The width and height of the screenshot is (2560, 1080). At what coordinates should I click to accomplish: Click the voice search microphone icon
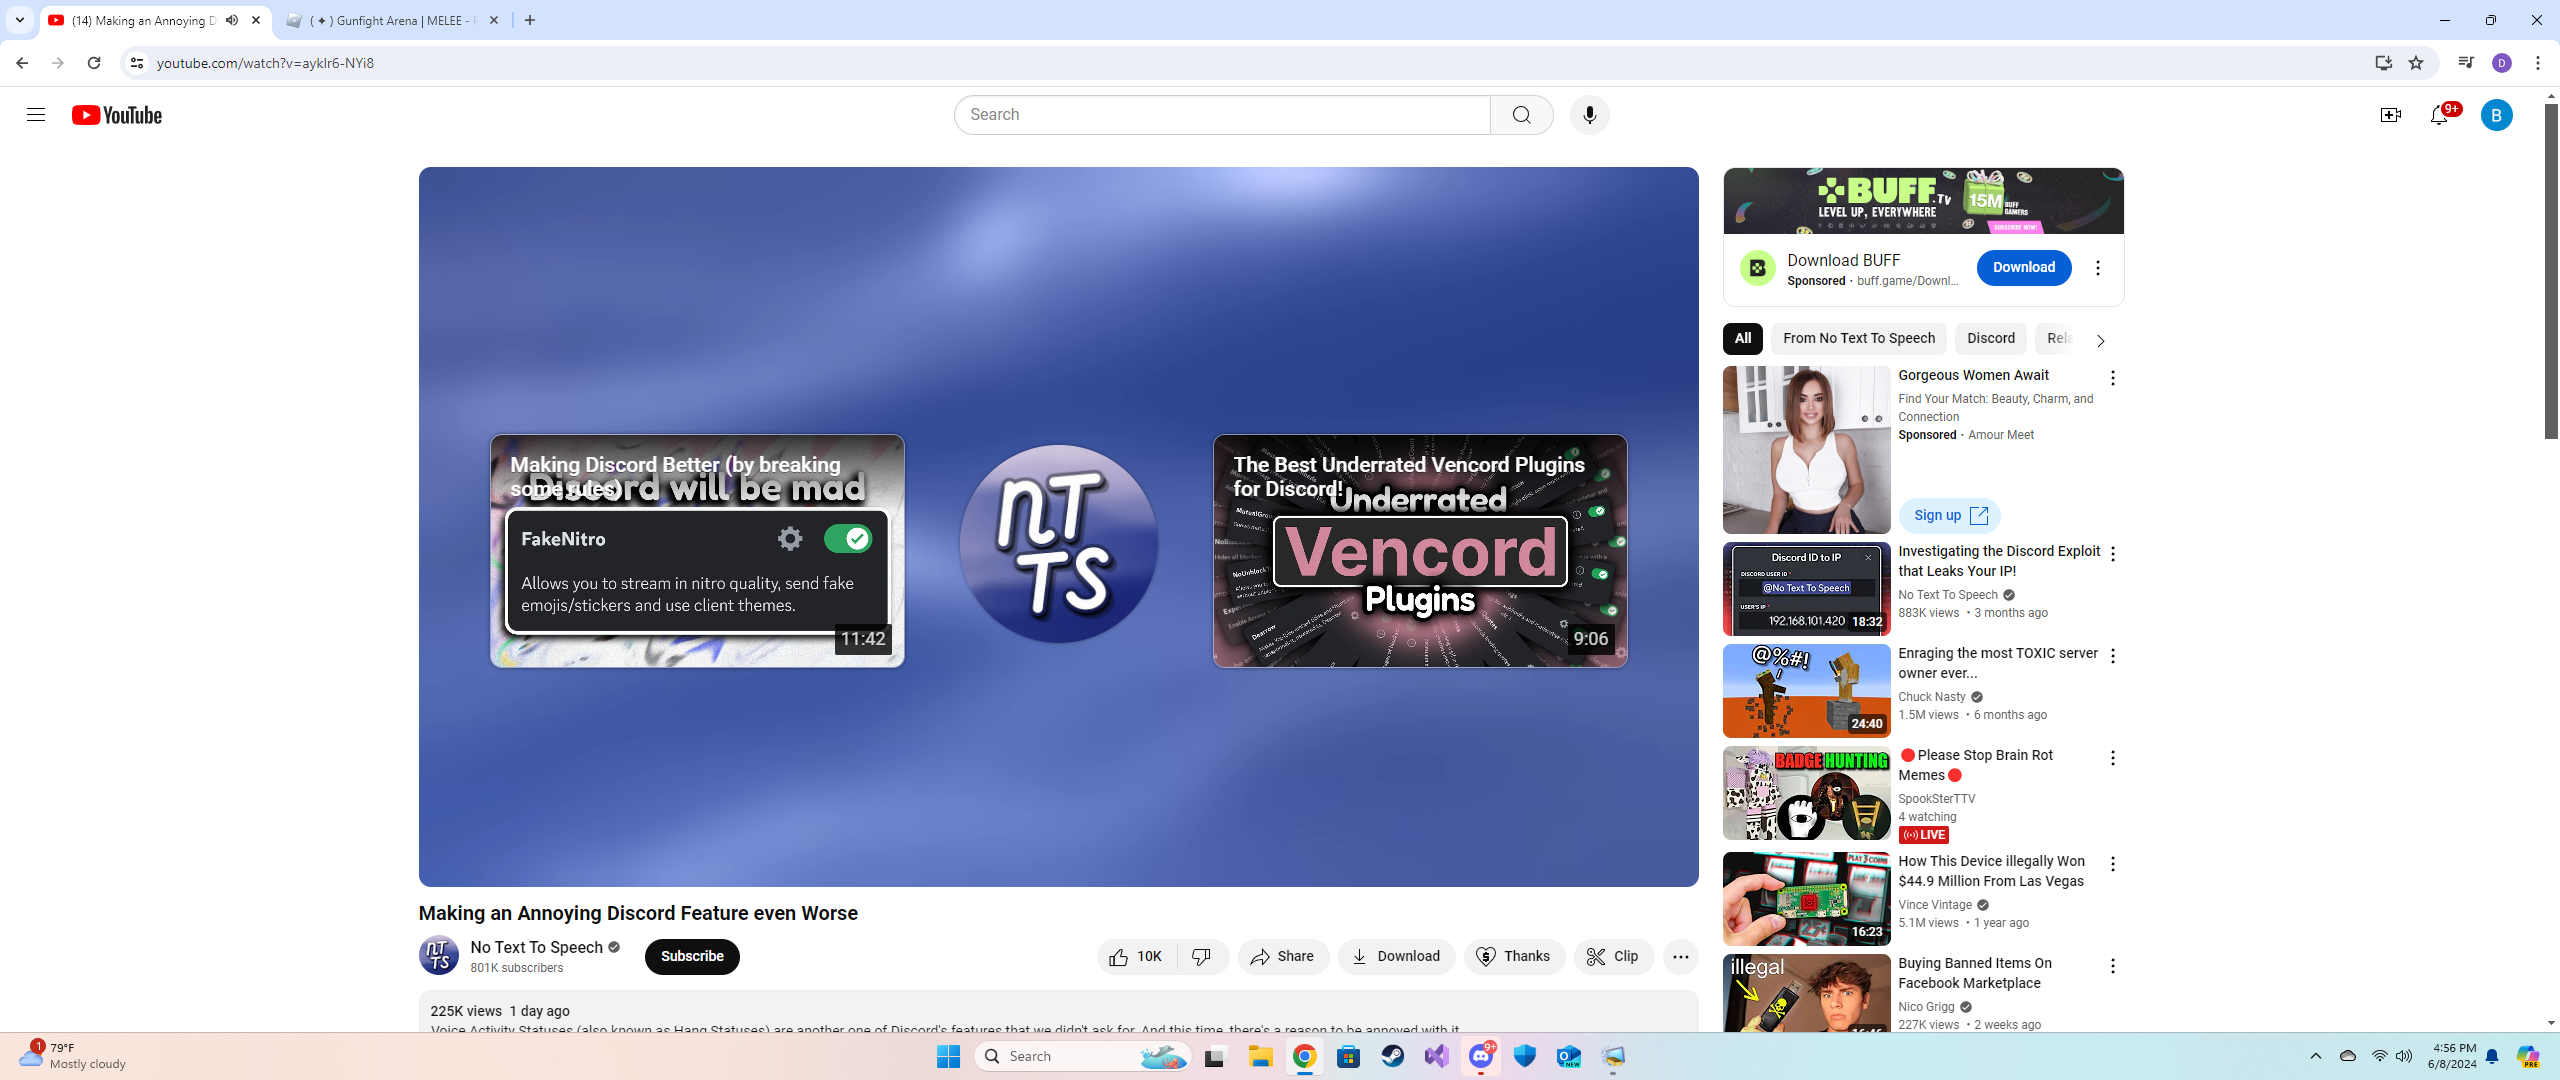coord(1589,115)
